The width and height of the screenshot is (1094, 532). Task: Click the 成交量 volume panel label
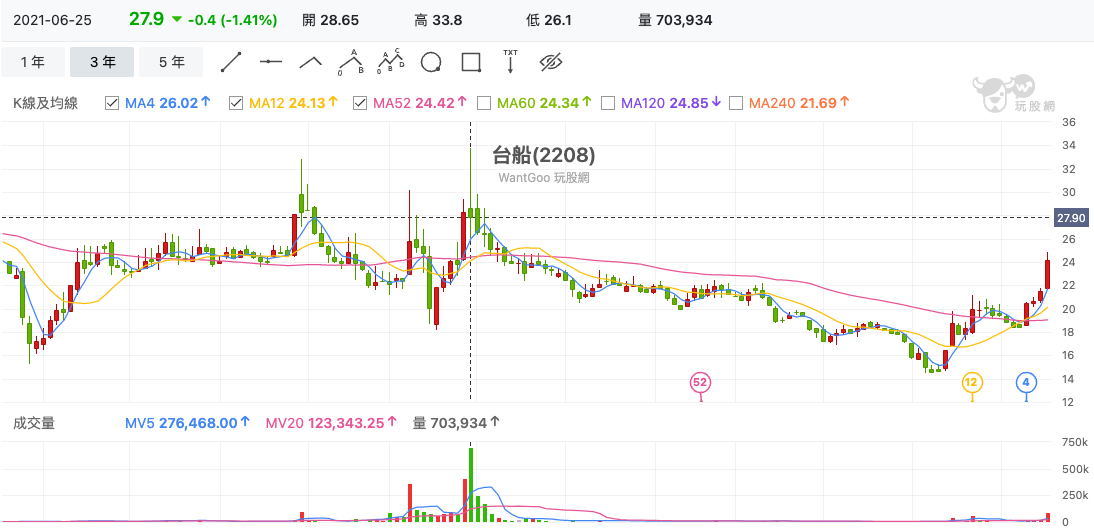pos(34,422)
